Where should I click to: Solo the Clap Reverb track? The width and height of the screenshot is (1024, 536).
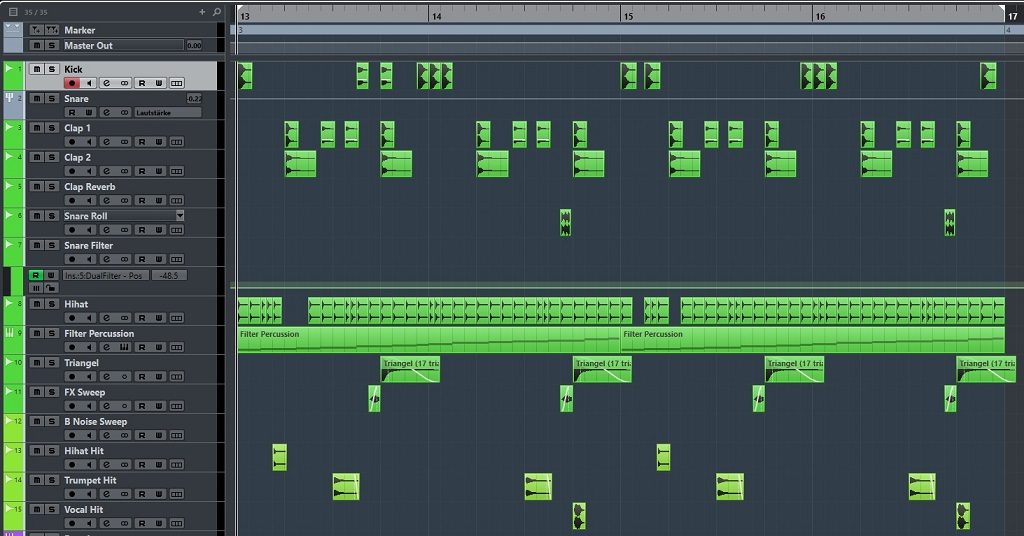click(x=52, y=187)
